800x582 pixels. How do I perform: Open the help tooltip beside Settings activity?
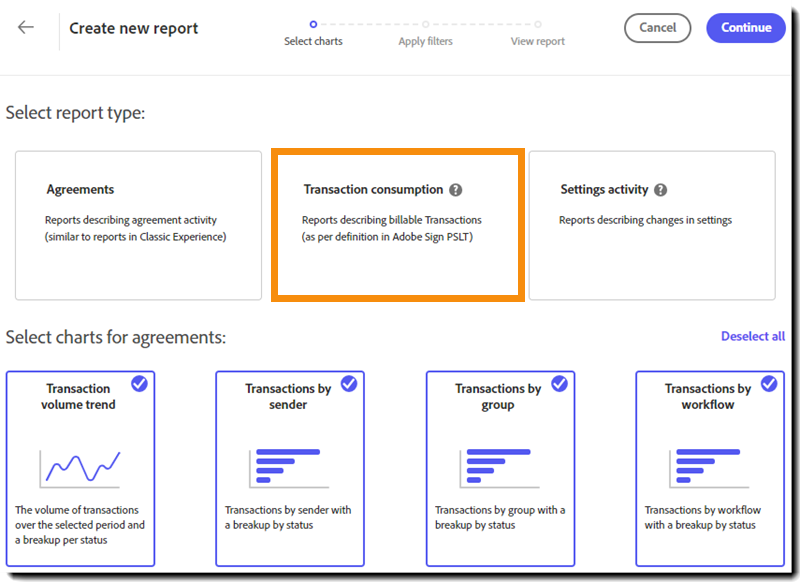click(659, 188)
